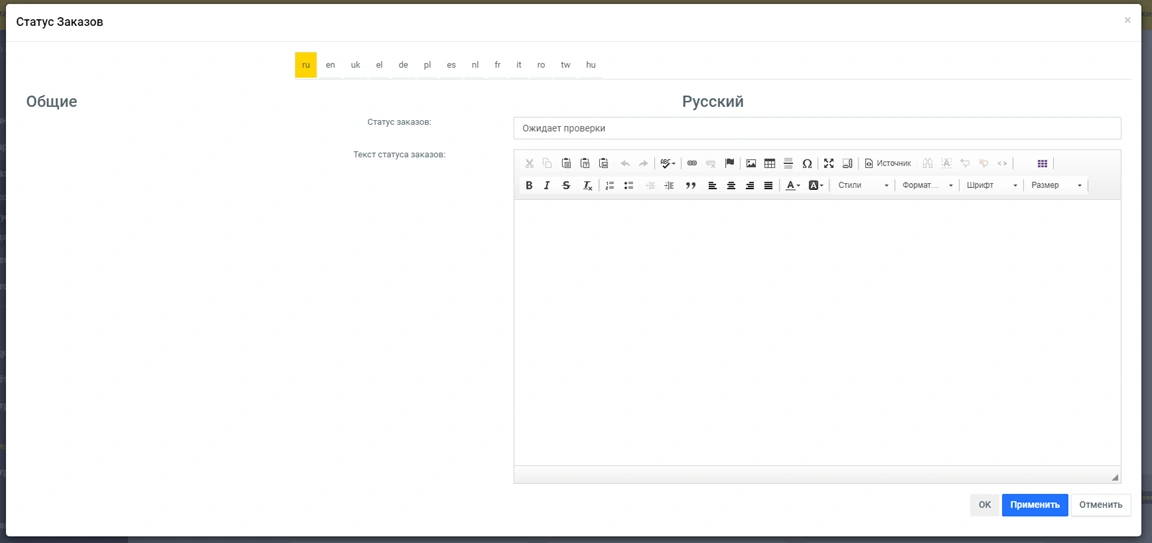Image resolution: width=1152 pixels, height=543 pixels.
Task: Click the numbered list icon
Action: [x=610, y=186]
